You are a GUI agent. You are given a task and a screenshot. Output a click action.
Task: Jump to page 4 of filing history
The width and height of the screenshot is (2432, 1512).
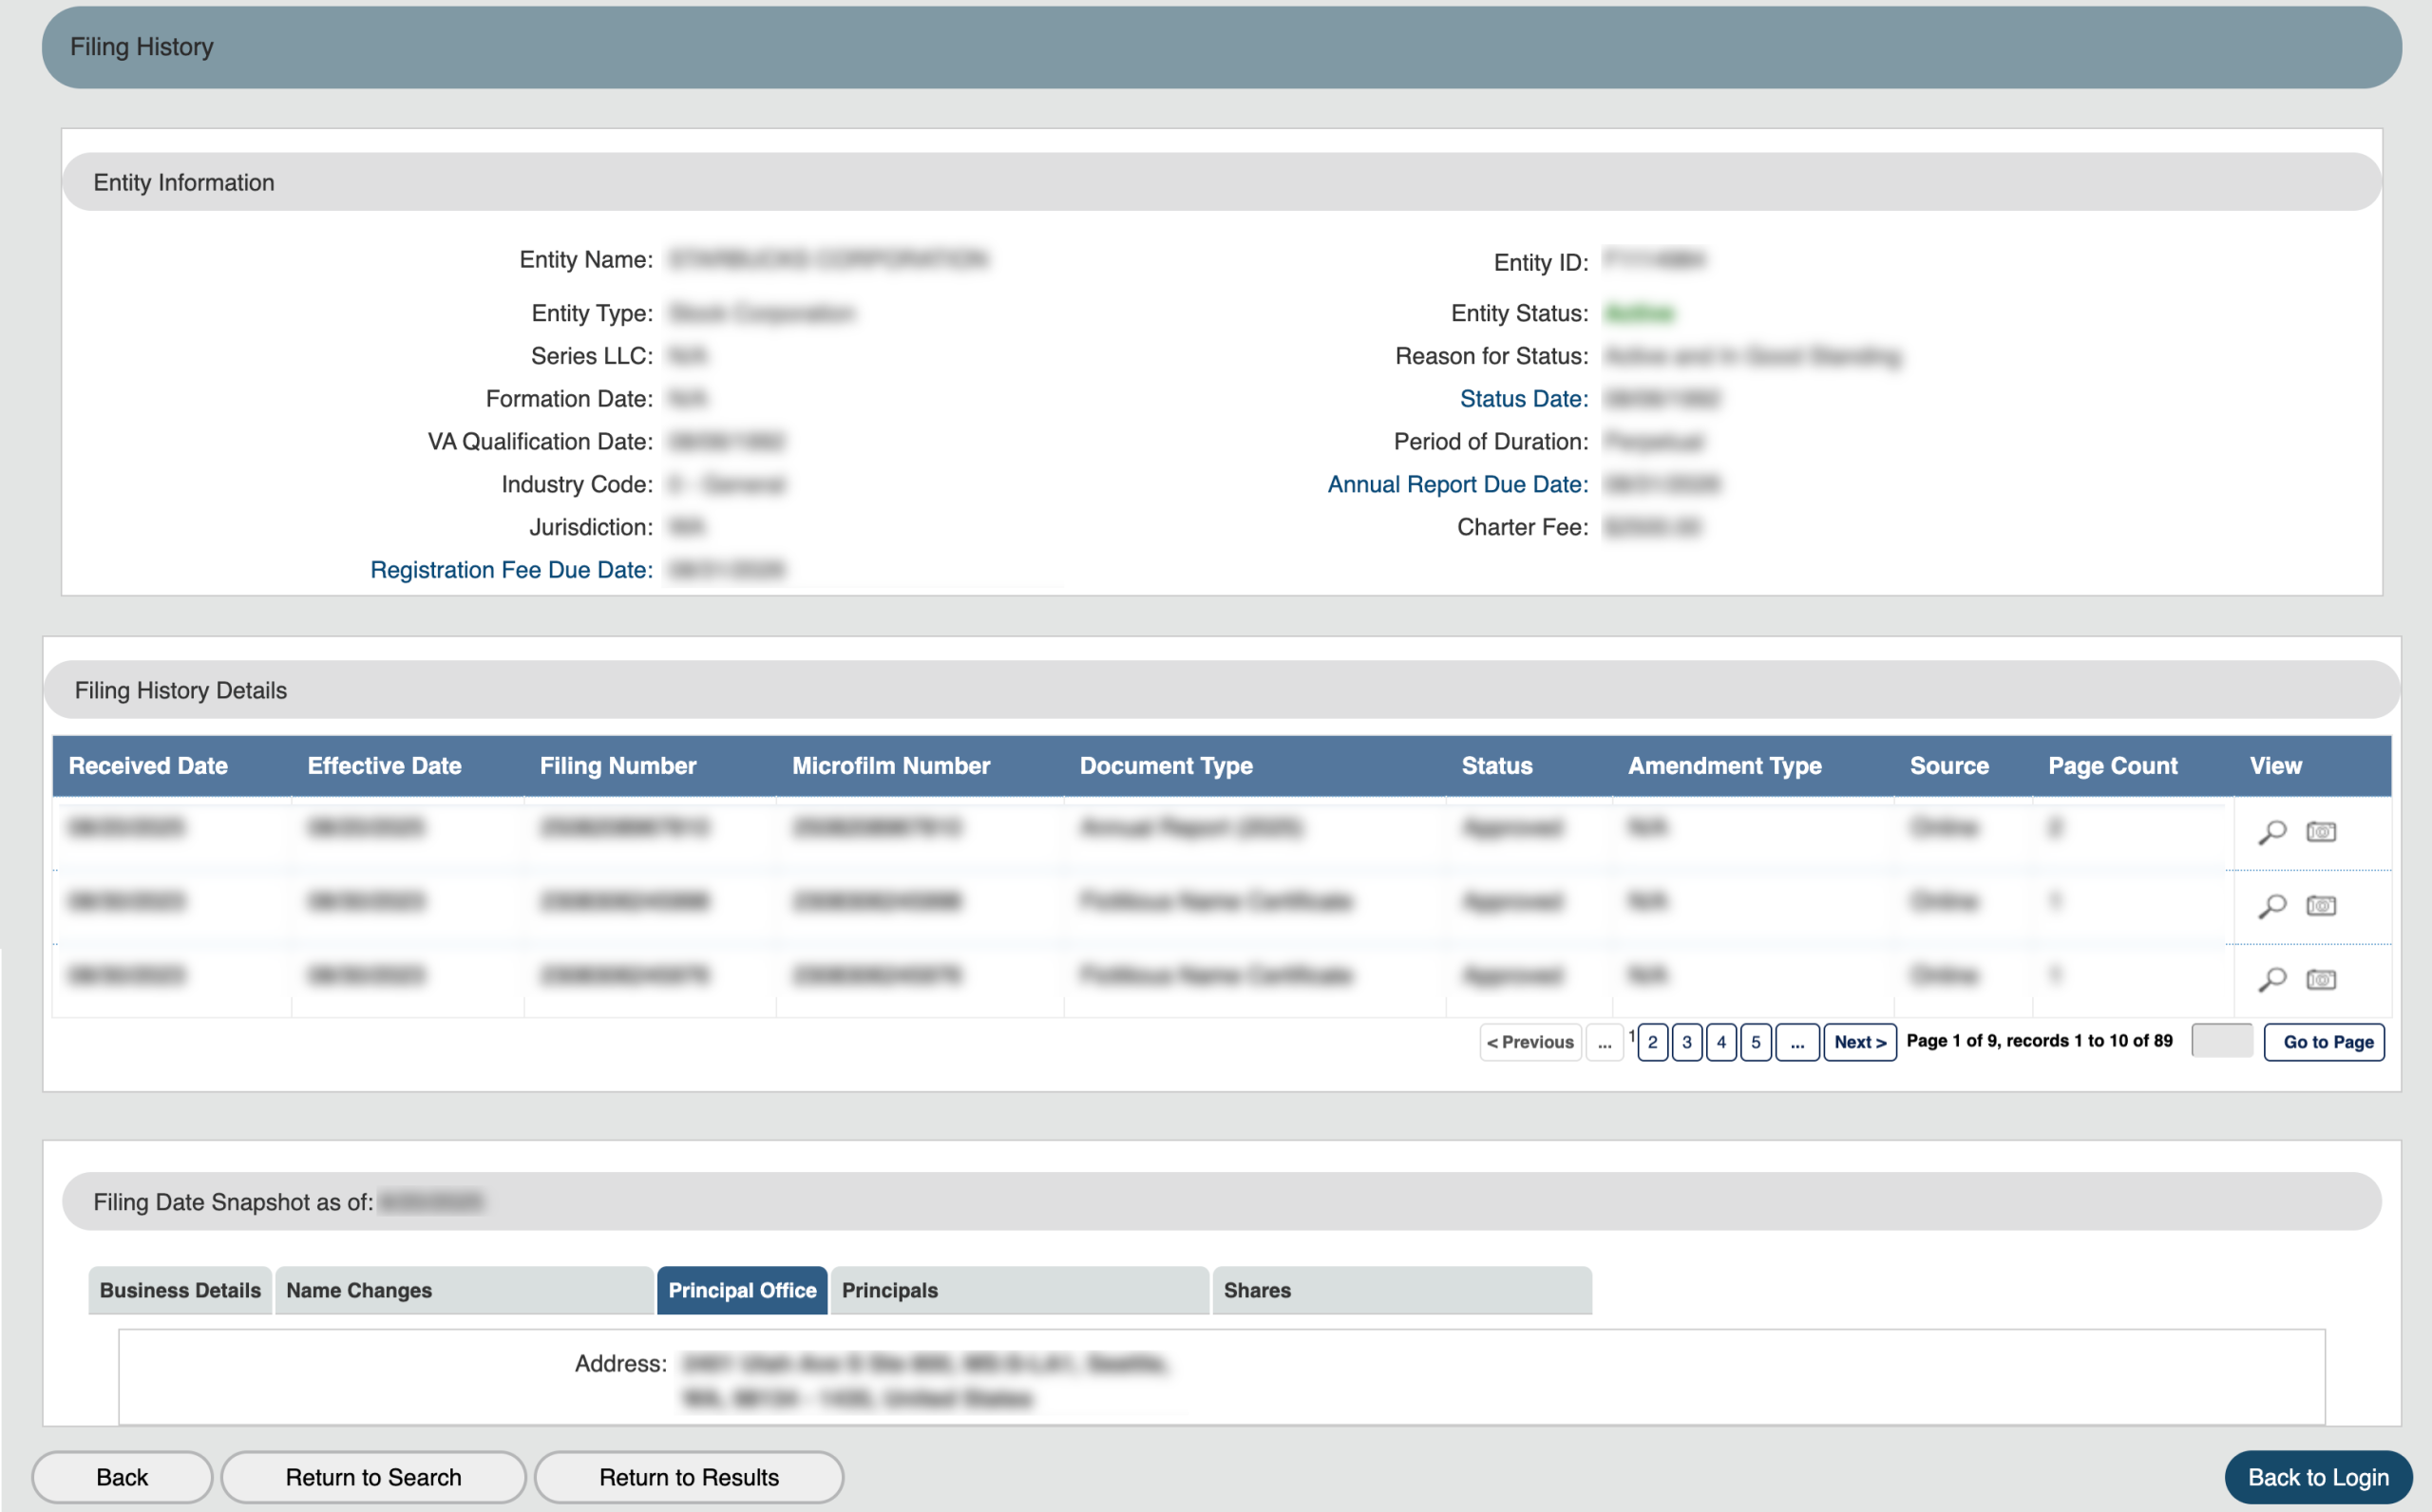(x=1721, y=1042)
